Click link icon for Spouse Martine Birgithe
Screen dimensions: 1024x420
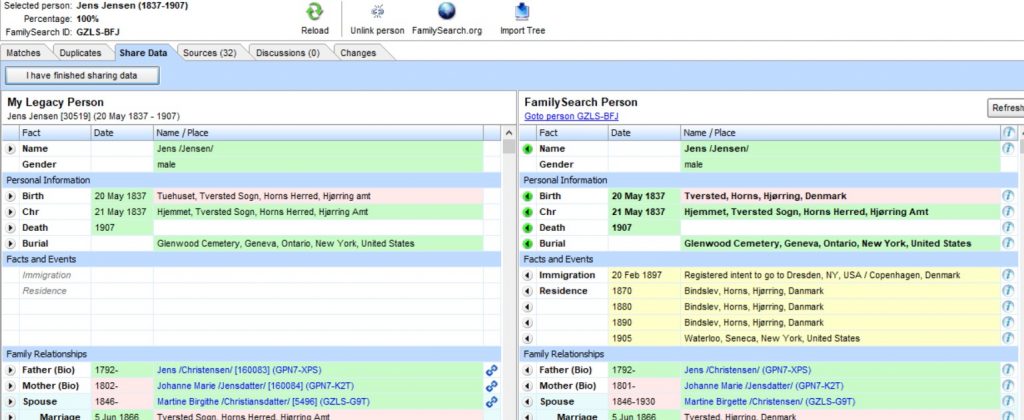tap(492, 402)
